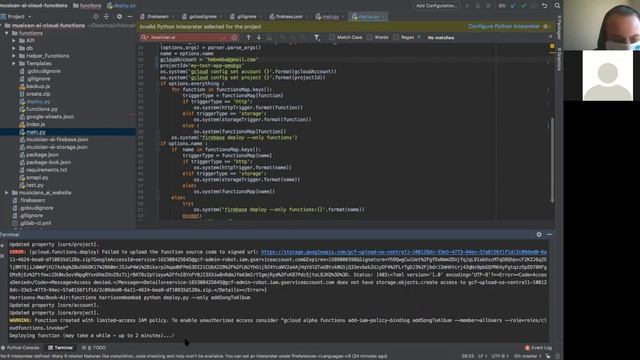Select .gitlab-ci.yml in project tree

(x=35, y=223)
